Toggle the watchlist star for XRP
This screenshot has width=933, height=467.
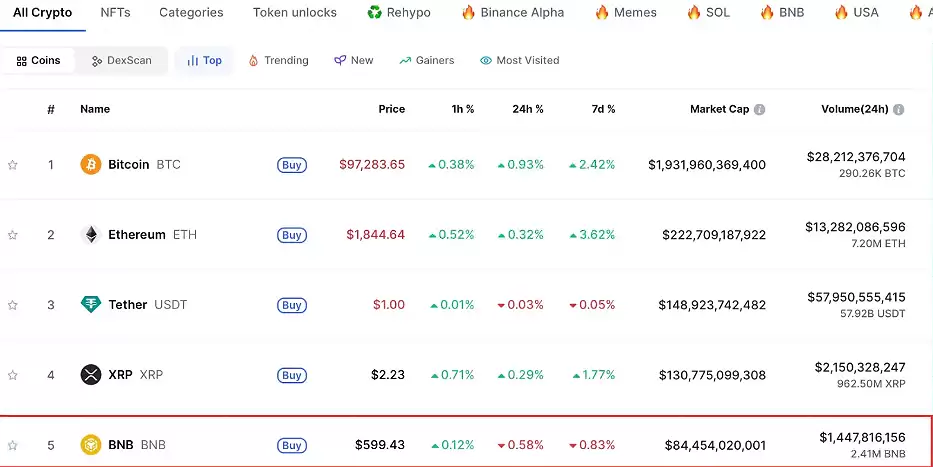[x=13, y=375]
